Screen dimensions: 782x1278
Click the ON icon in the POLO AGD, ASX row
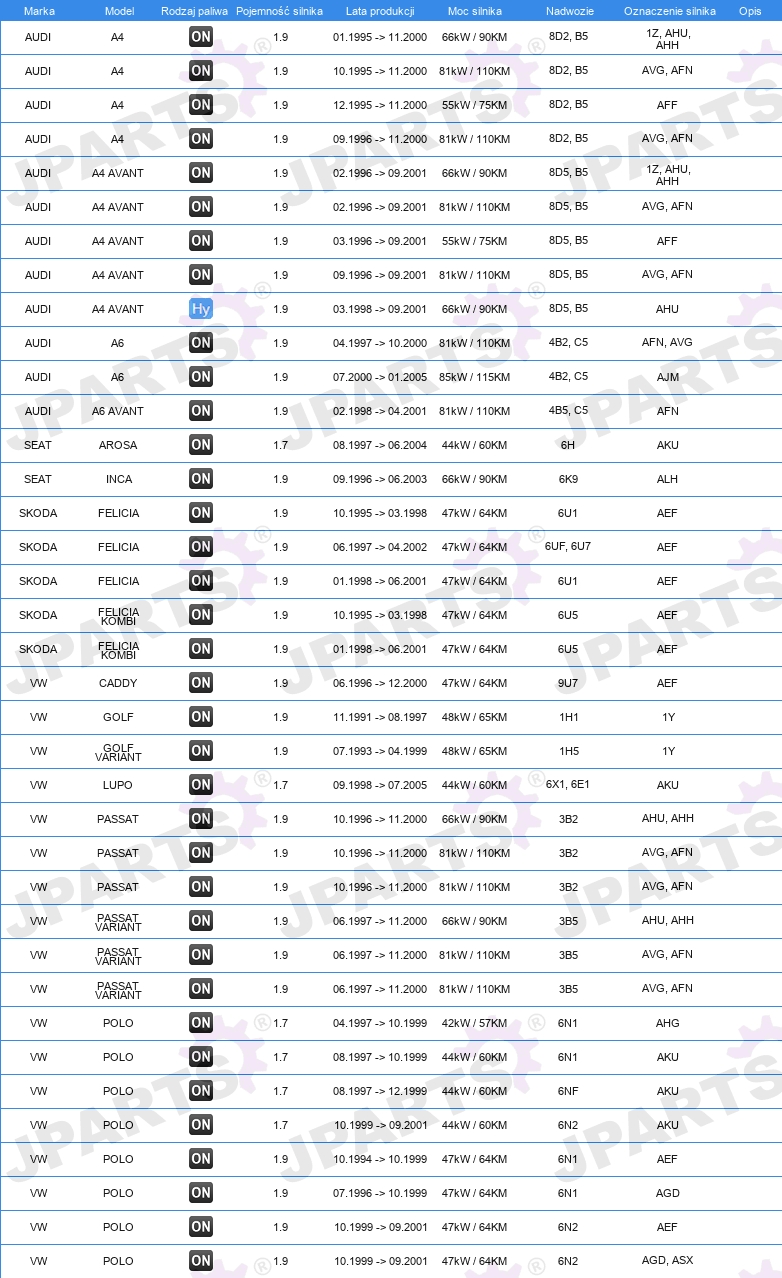pos(201,1261)
